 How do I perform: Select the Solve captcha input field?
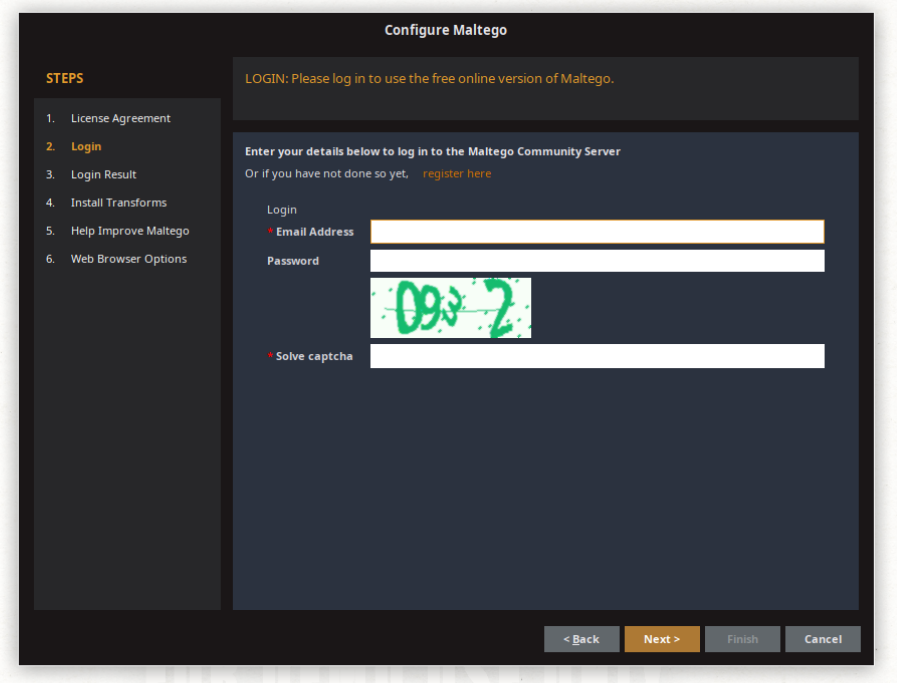tap(597, 356)
